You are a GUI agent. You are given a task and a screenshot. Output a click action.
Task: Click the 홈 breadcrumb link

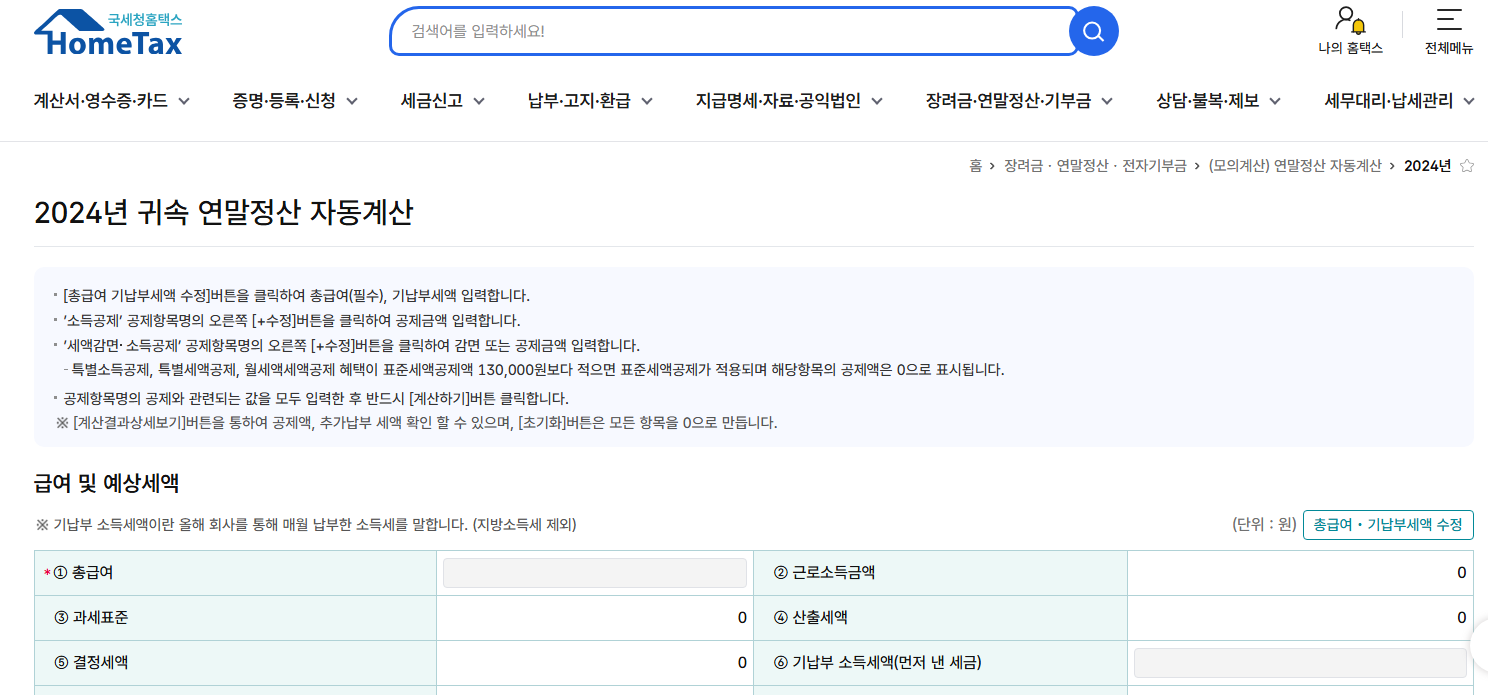pos(975,166)
